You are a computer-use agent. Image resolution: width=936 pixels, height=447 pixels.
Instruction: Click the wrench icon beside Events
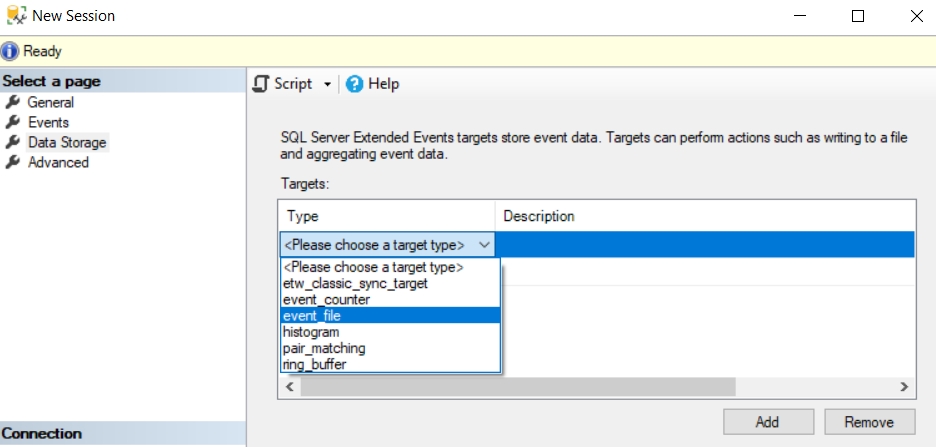coord(13,122)
